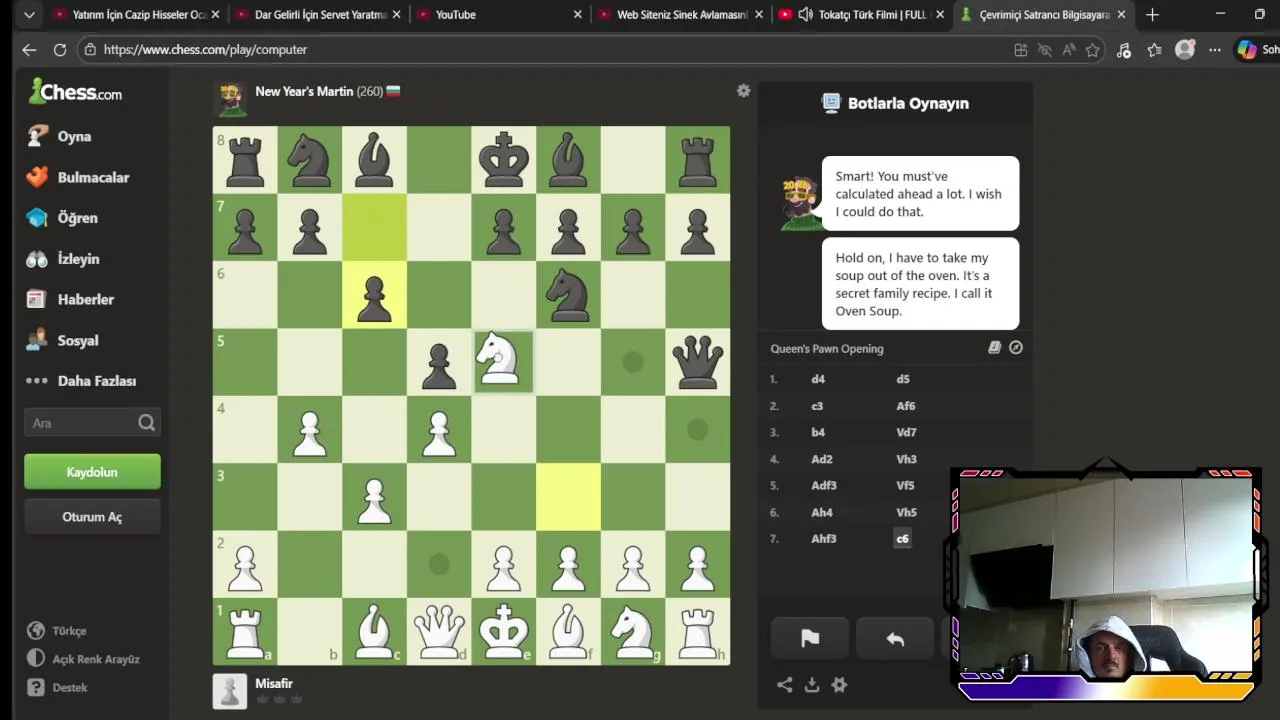Click the Chess.com logo
The width and height of the screenshot is (1280, 720).
(76, 92)
